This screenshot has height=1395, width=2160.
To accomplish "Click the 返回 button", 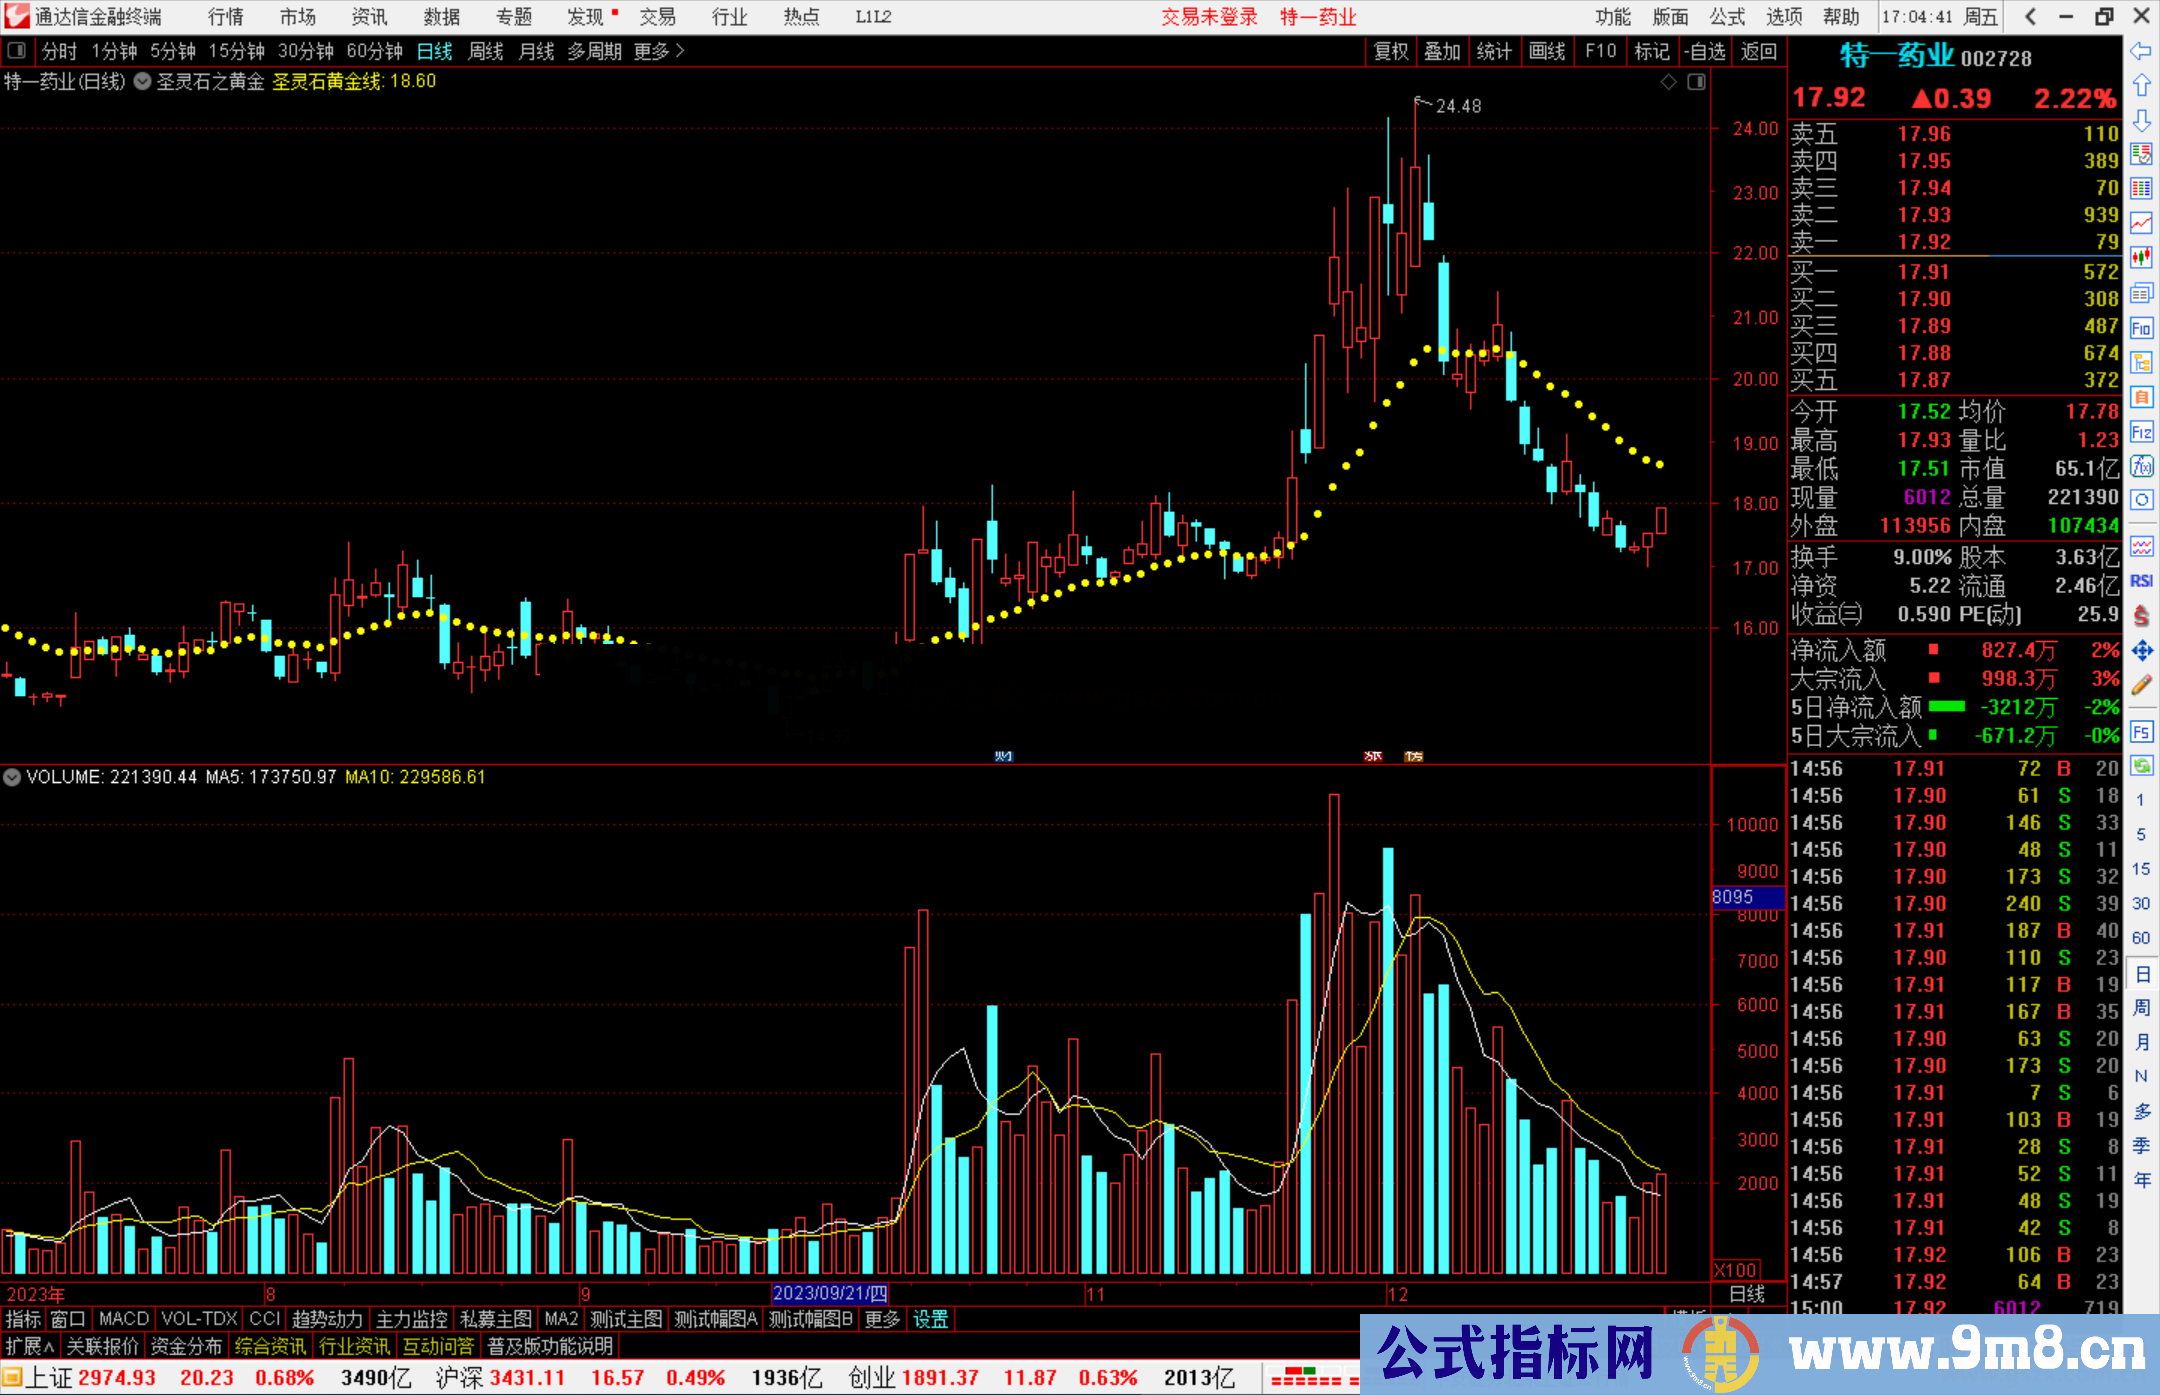I will point(1758,51).
